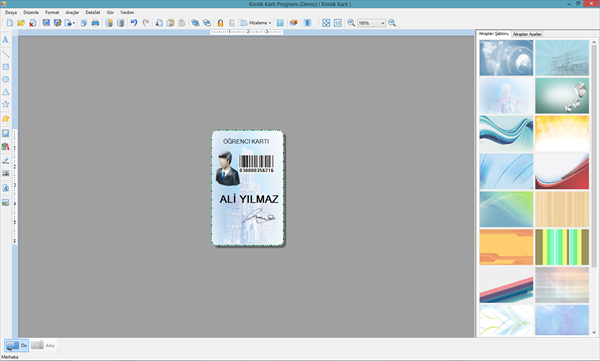Open the DataSet menu
600x361 pixels.
[93, 12]
